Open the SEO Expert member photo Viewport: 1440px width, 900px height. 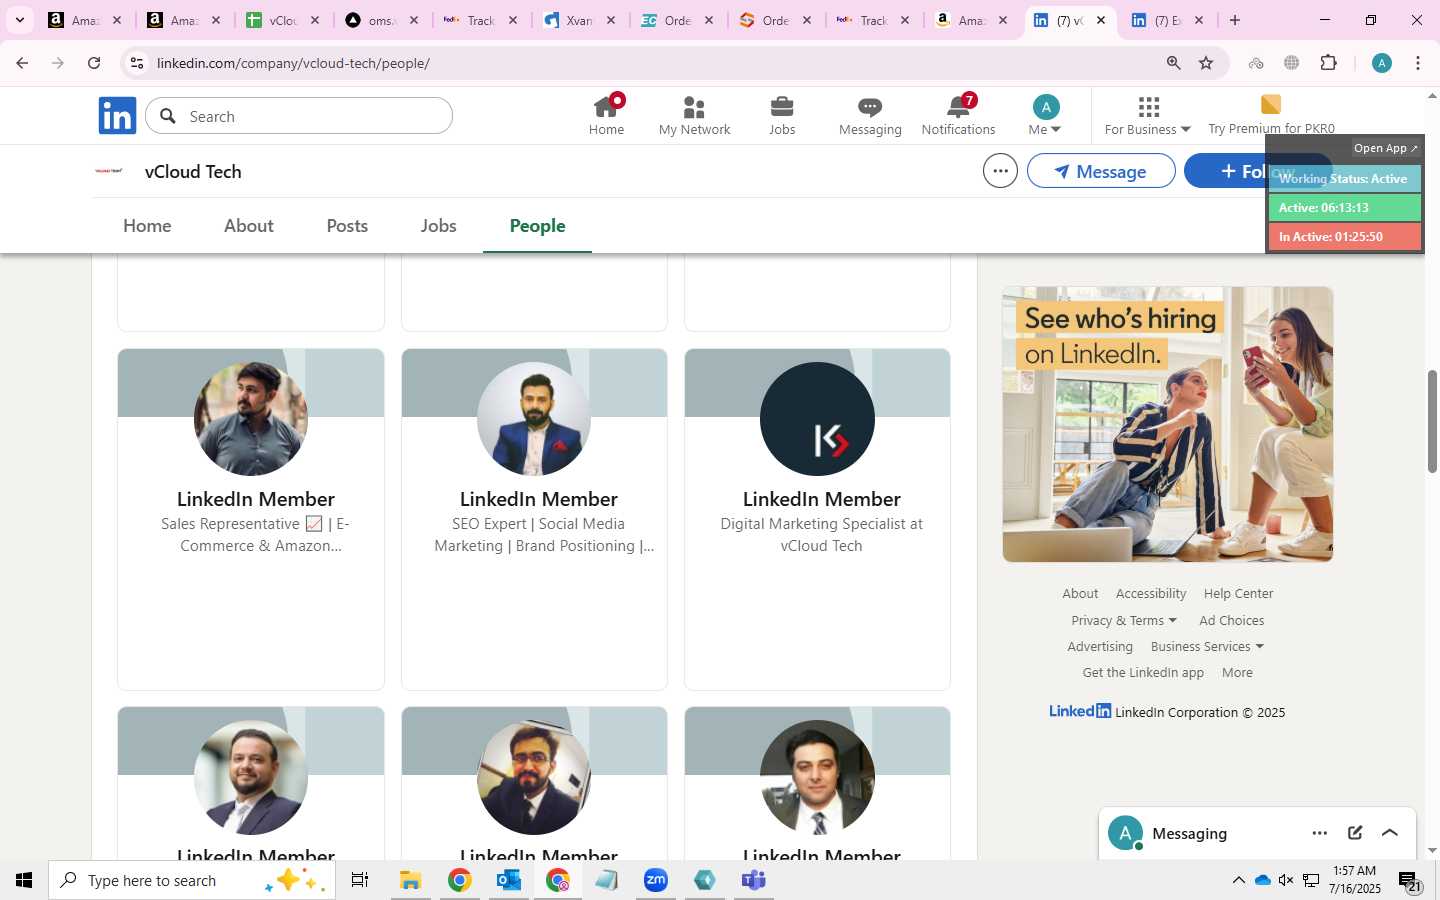coord(534,419)
